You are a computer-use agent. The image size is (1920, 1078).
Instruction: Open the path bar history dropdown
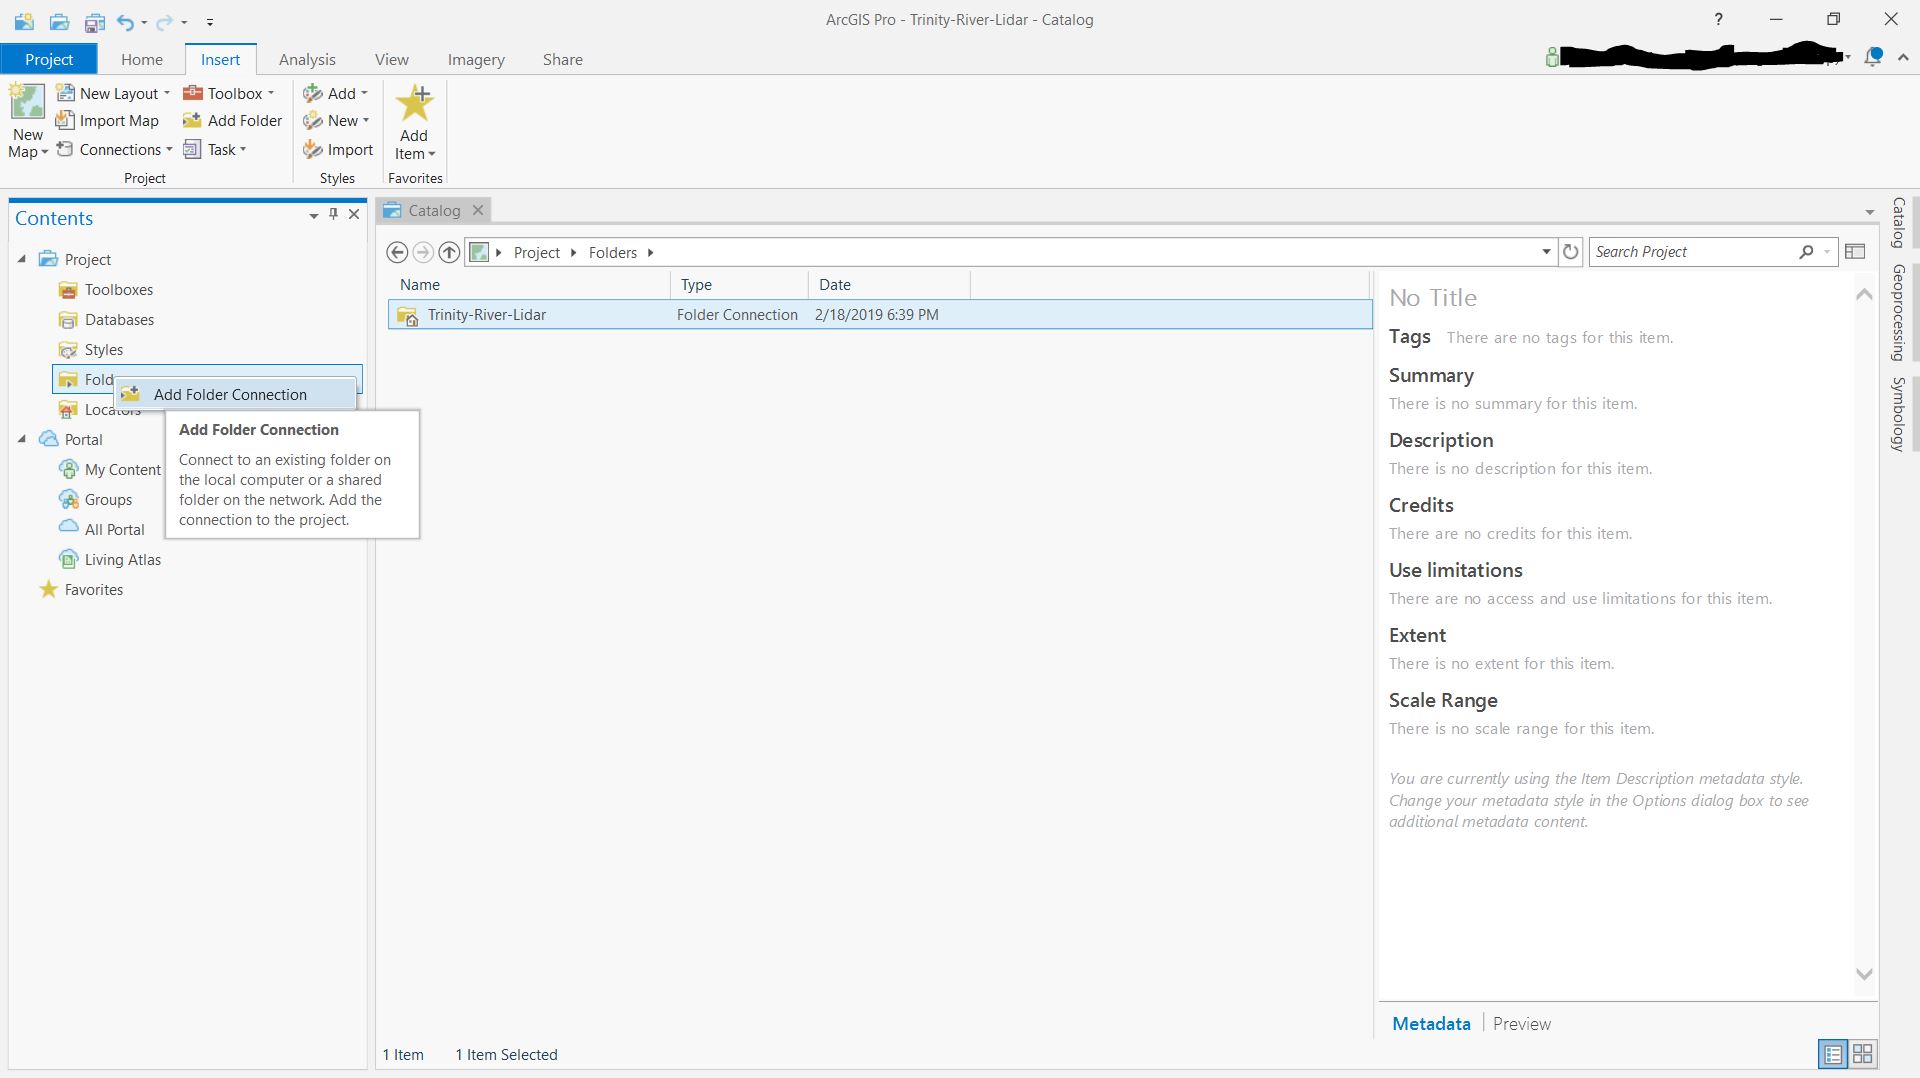[1547, 252]
